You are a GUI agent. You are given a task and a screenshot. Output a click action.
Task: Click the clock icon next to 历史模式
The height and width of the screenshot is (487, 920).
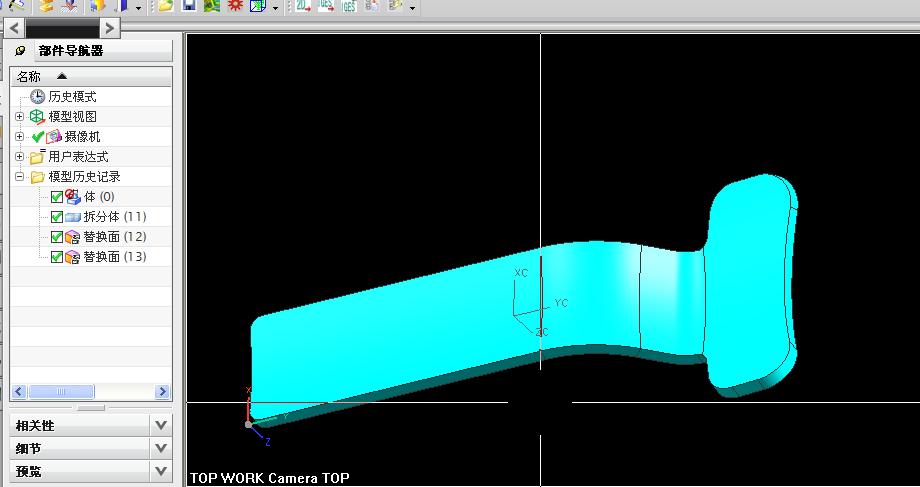pyautogui.click(x=38, y=97)
